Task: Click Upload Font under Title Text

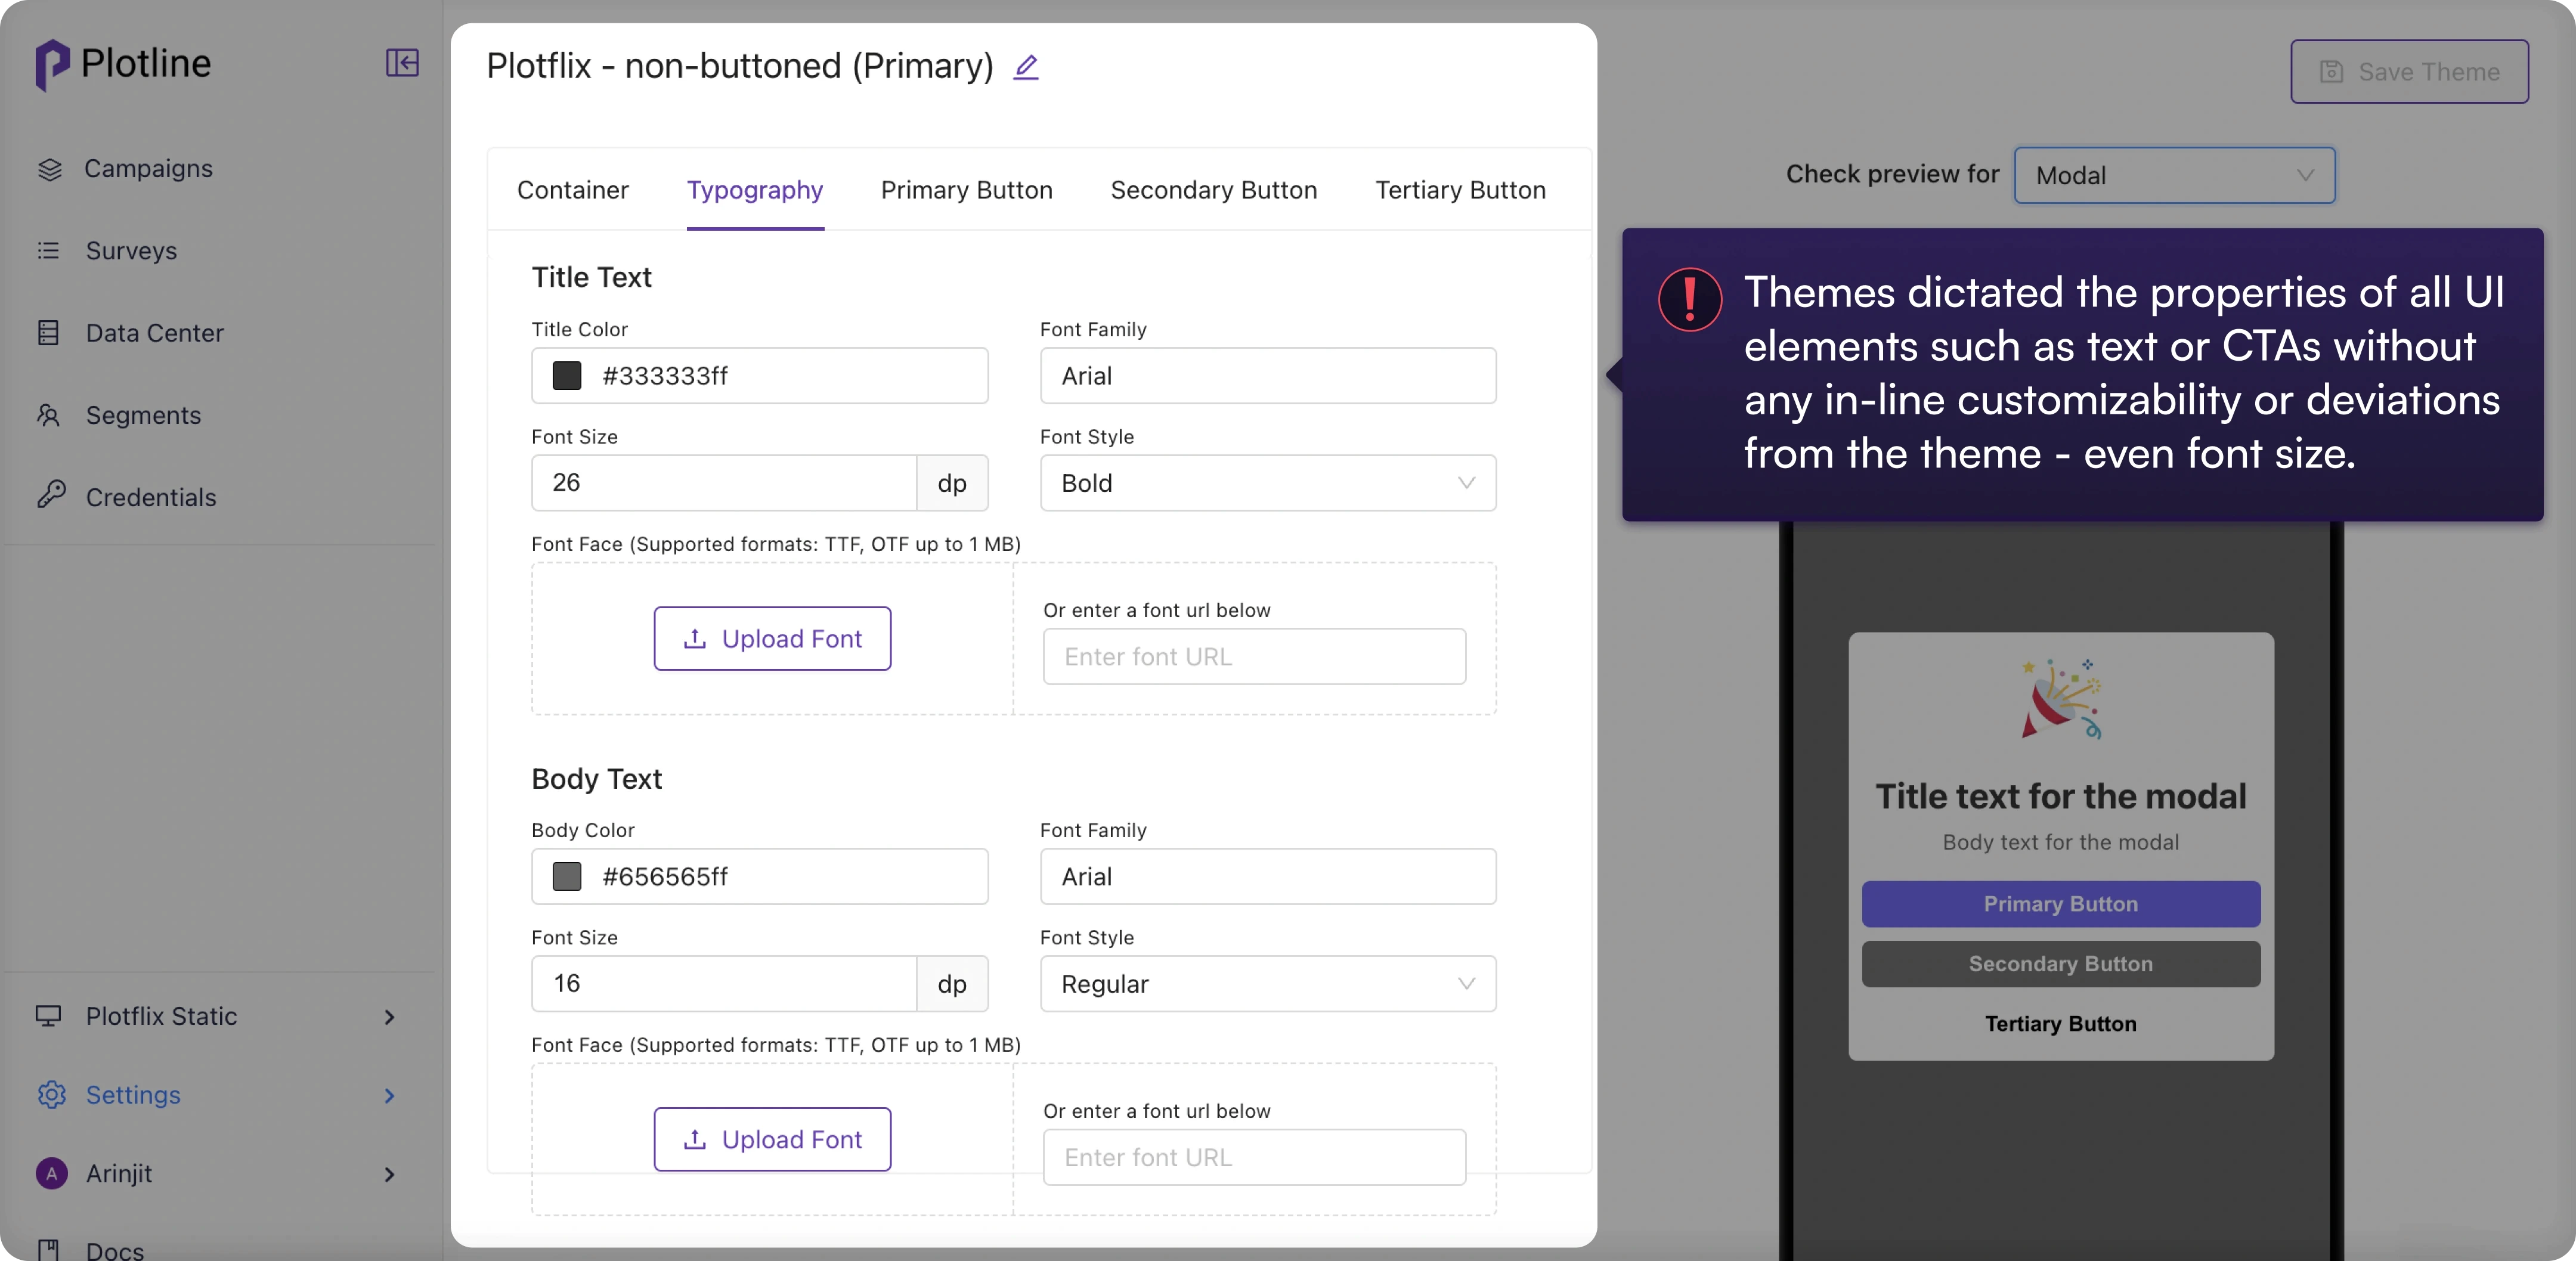Action: click(772, 639)
